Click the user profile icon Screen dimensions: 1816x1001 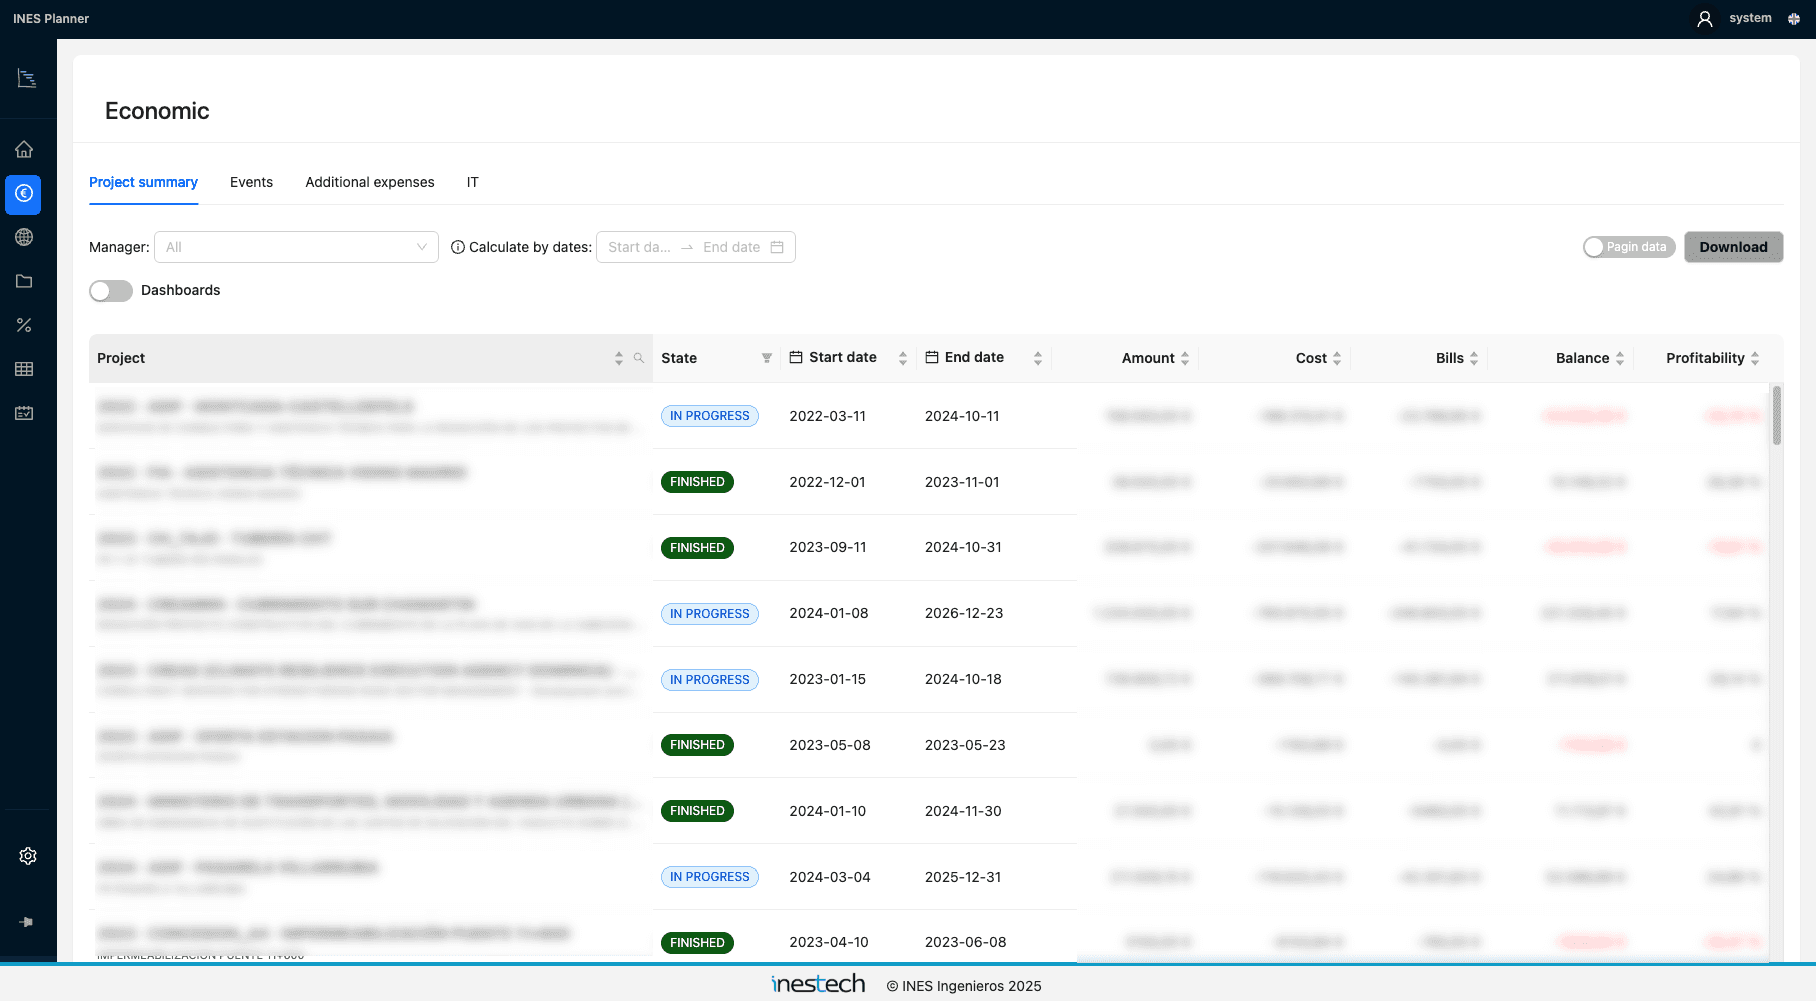1705,19
